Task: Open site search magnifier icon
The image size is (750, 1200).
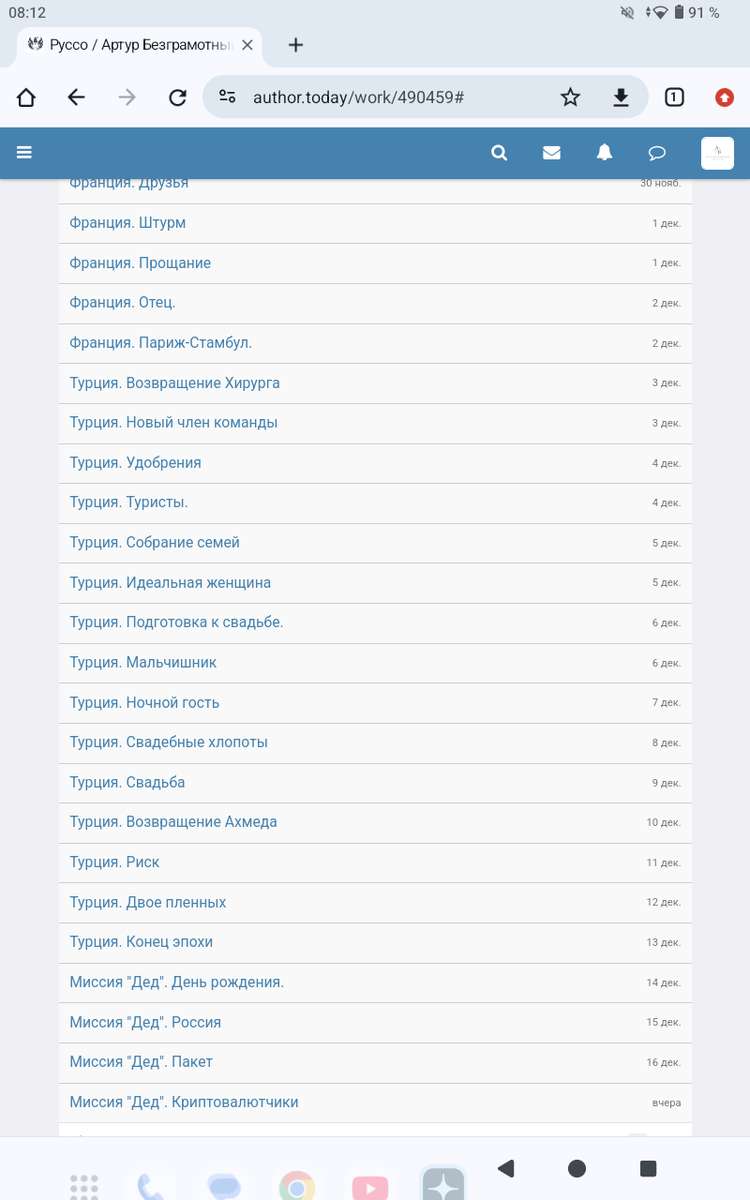Action: pyautogui.click(x=499, y=153)
